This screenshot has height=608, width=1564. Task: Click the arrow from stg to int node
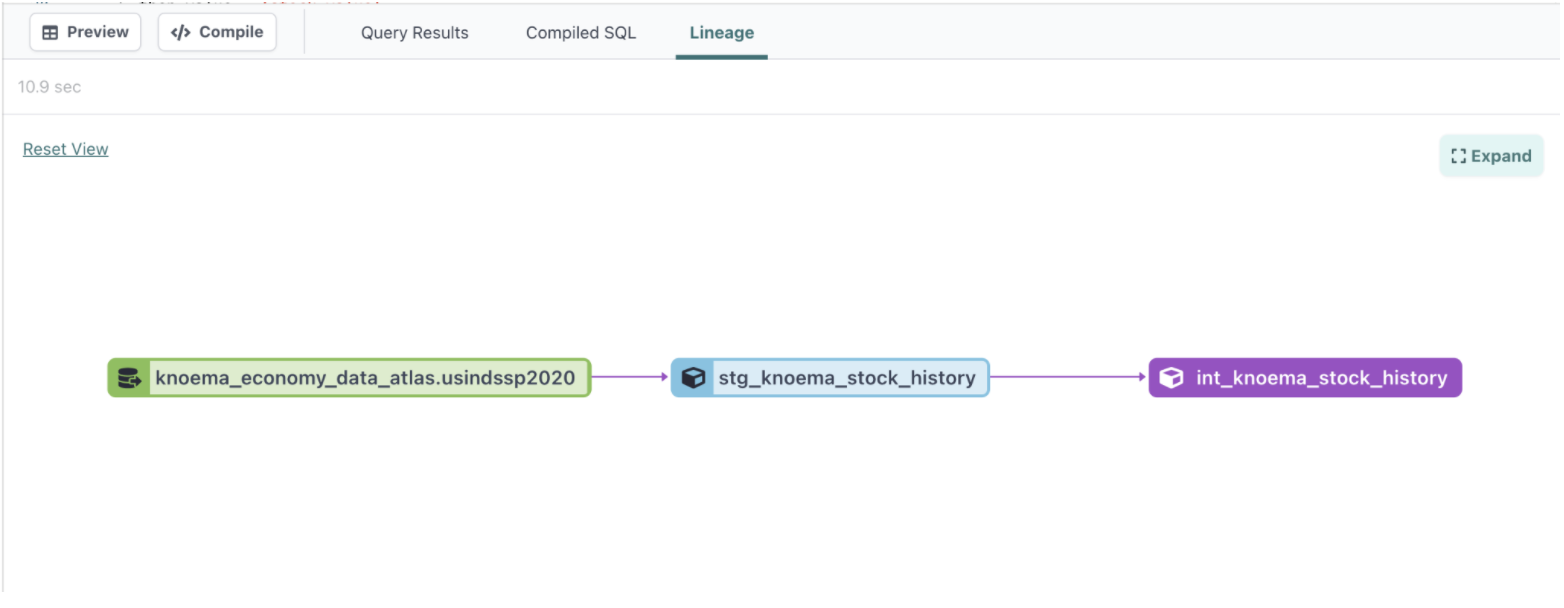tap(1068, 377)
